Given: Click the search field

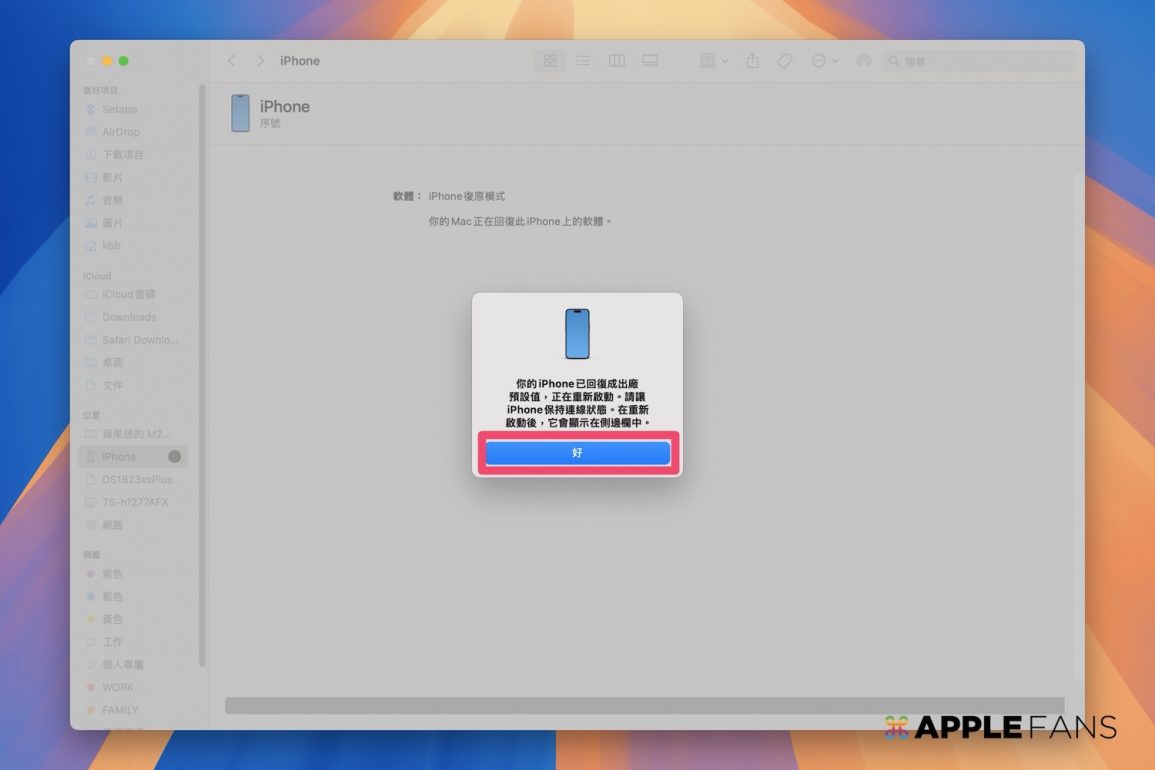Looking at the screenshot, I should click(x=980, y=61).
